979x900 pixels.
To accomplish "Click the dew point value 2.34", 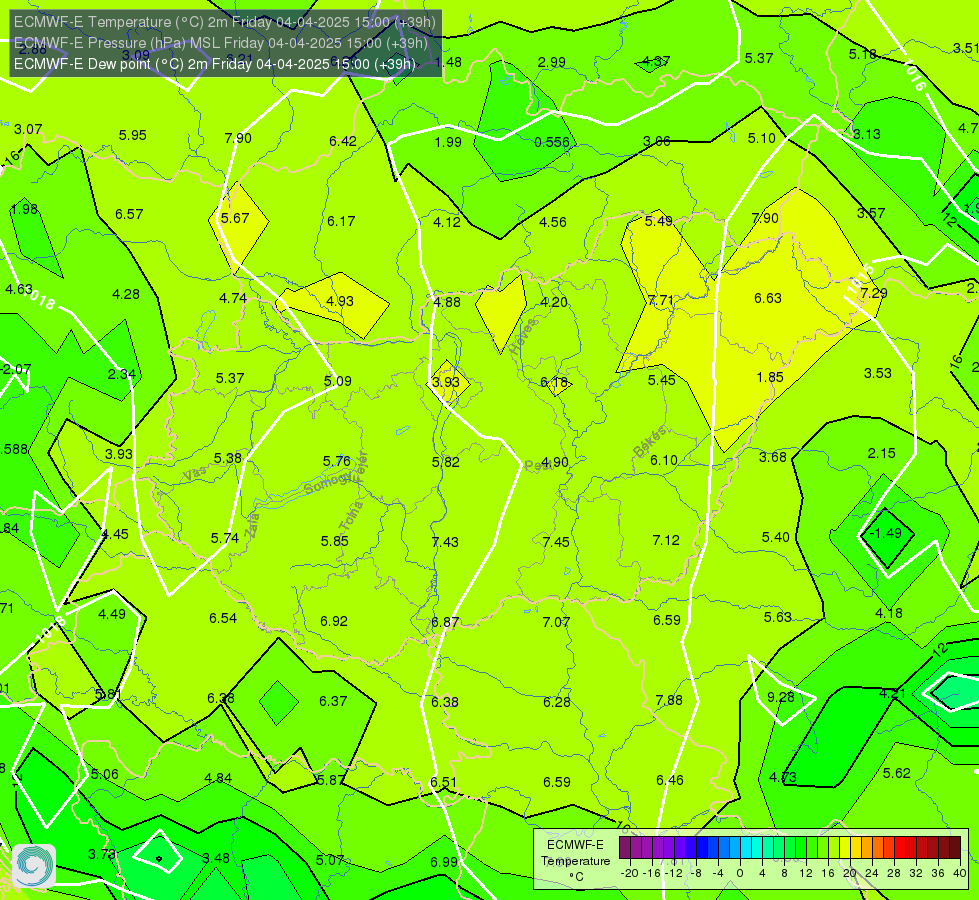I will 121,374.
